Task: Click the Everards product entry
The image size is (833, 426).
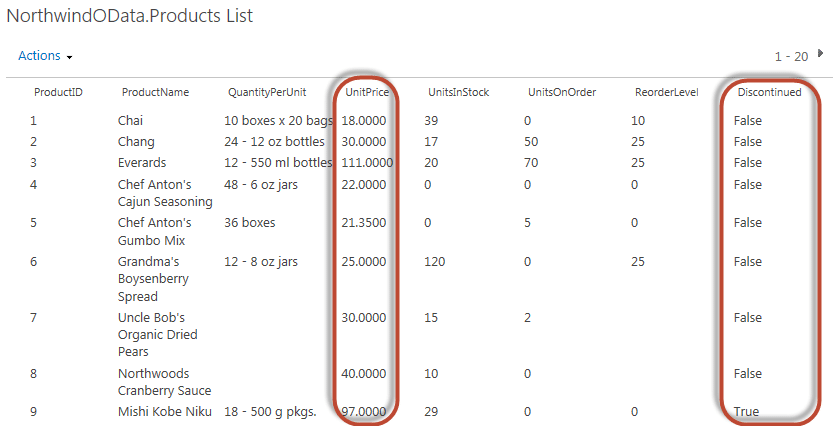Action: pos(142,163)
